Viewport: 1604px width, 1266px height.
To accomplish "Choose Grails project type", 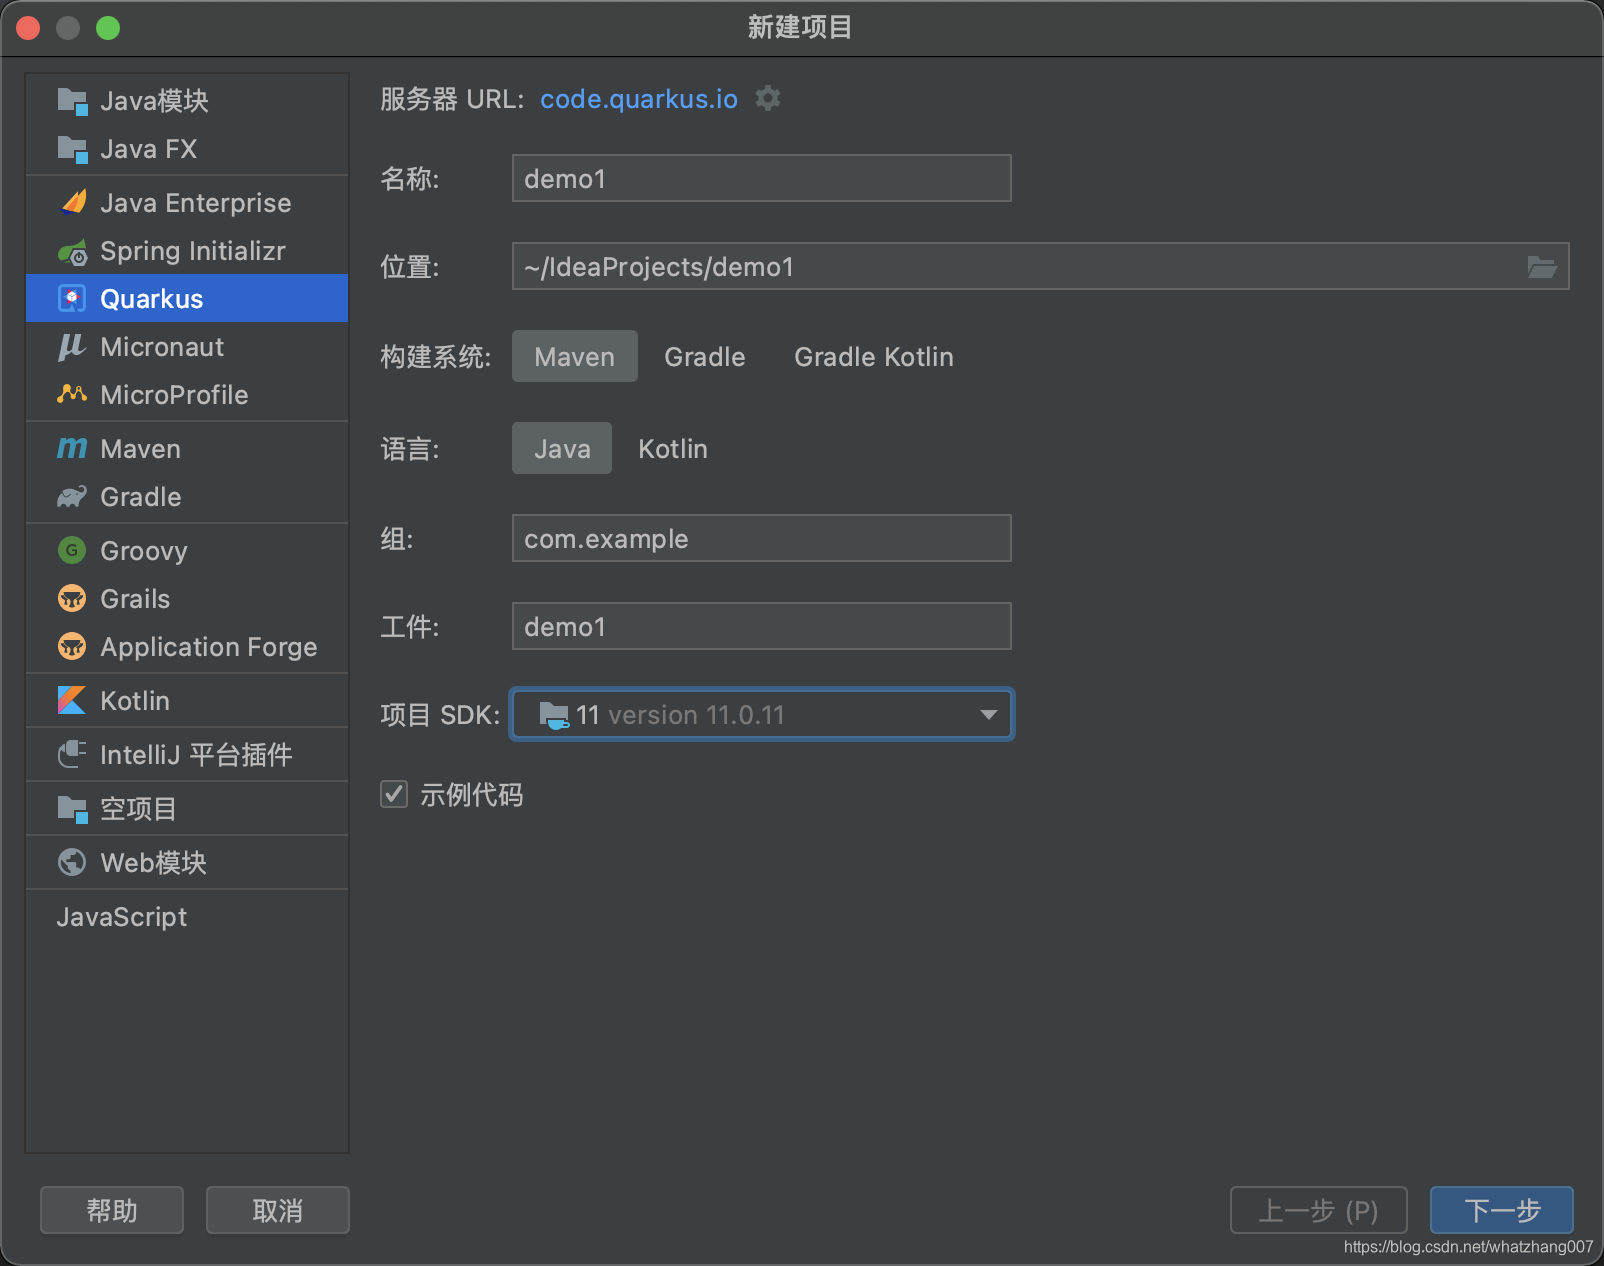I will [187, 599].
